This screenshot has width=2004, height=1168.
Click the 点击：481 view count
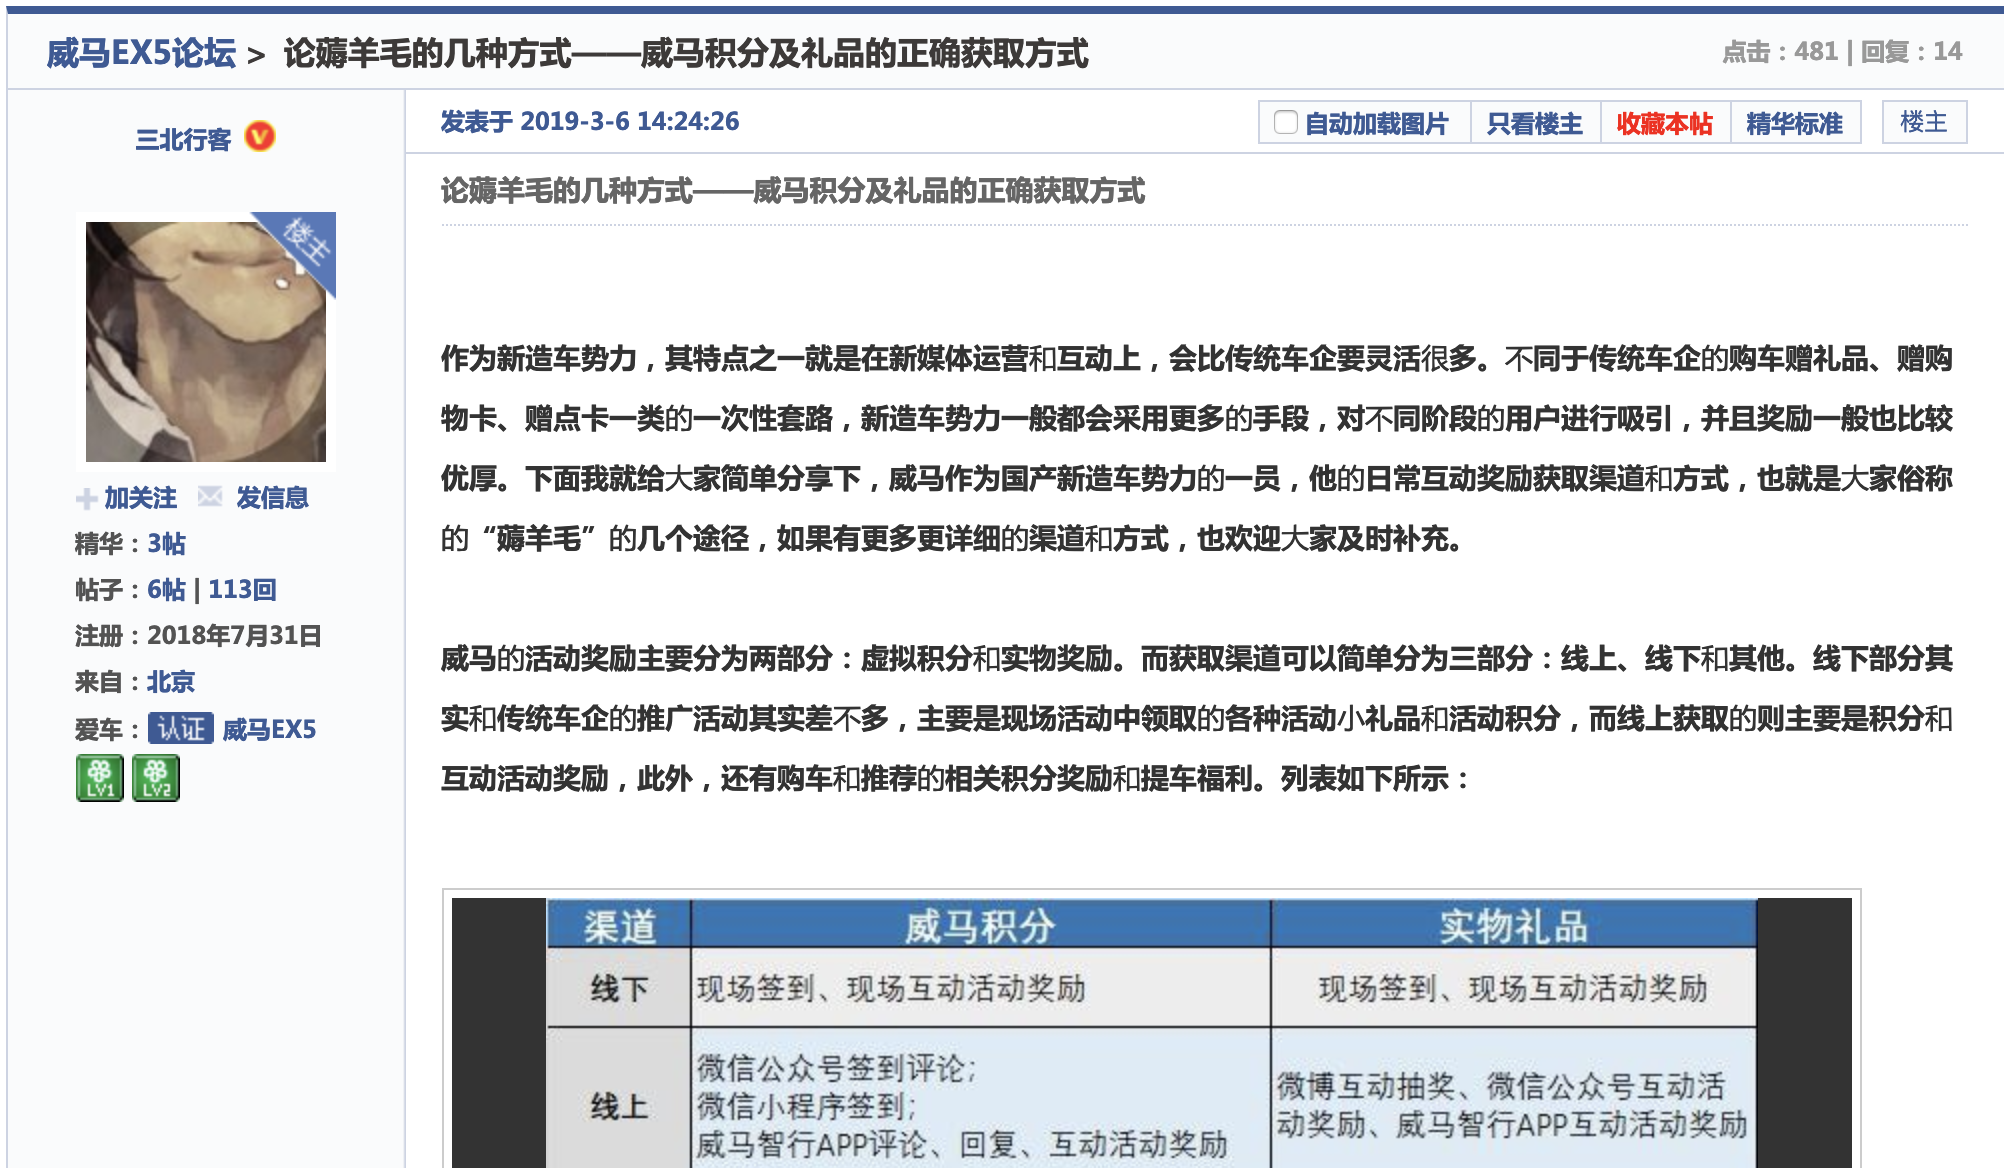point(1780,52)
